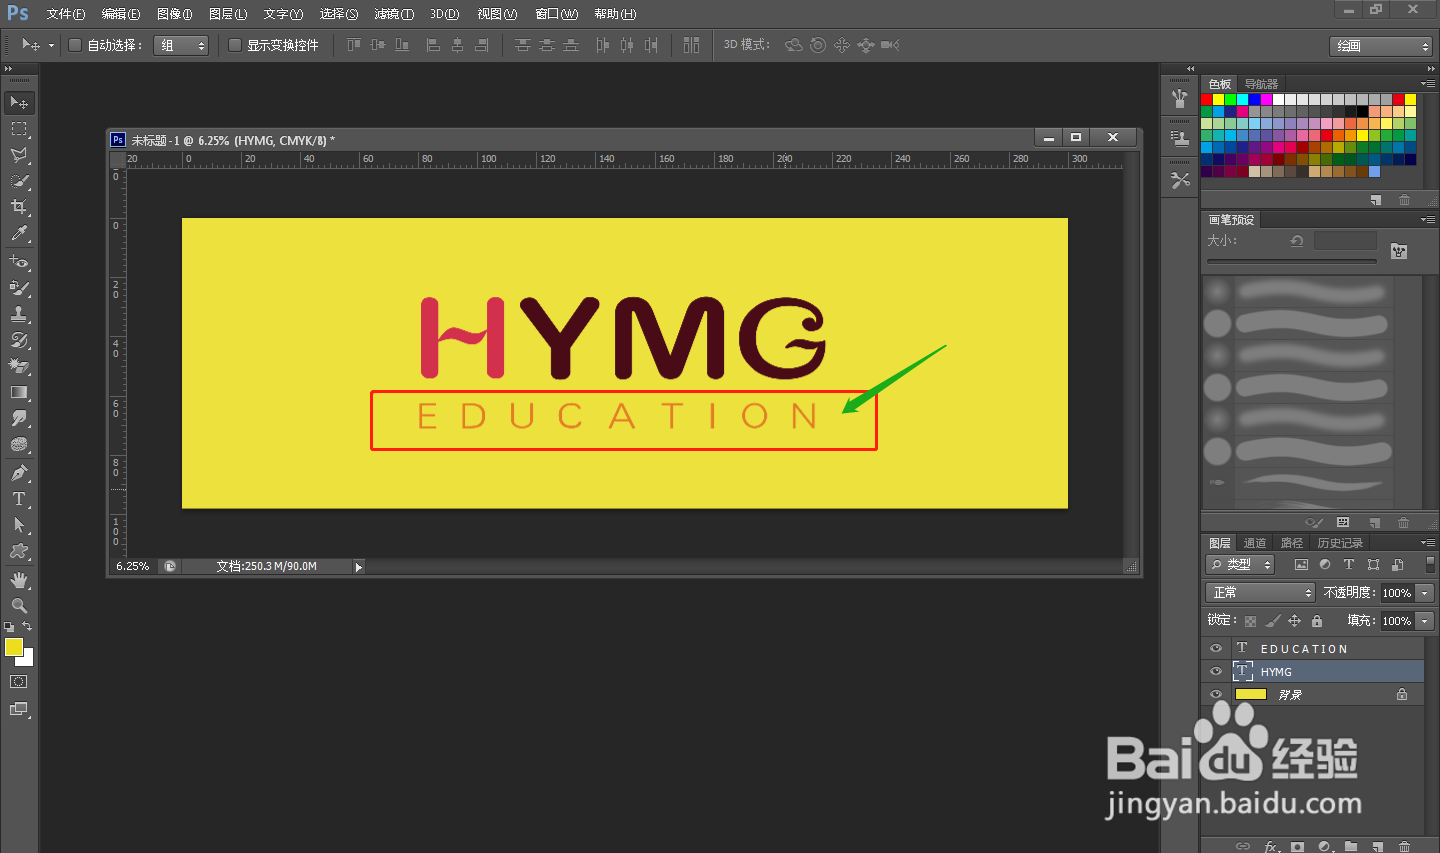
Task: Select the History Brush tool
Action: coord(19,340)
